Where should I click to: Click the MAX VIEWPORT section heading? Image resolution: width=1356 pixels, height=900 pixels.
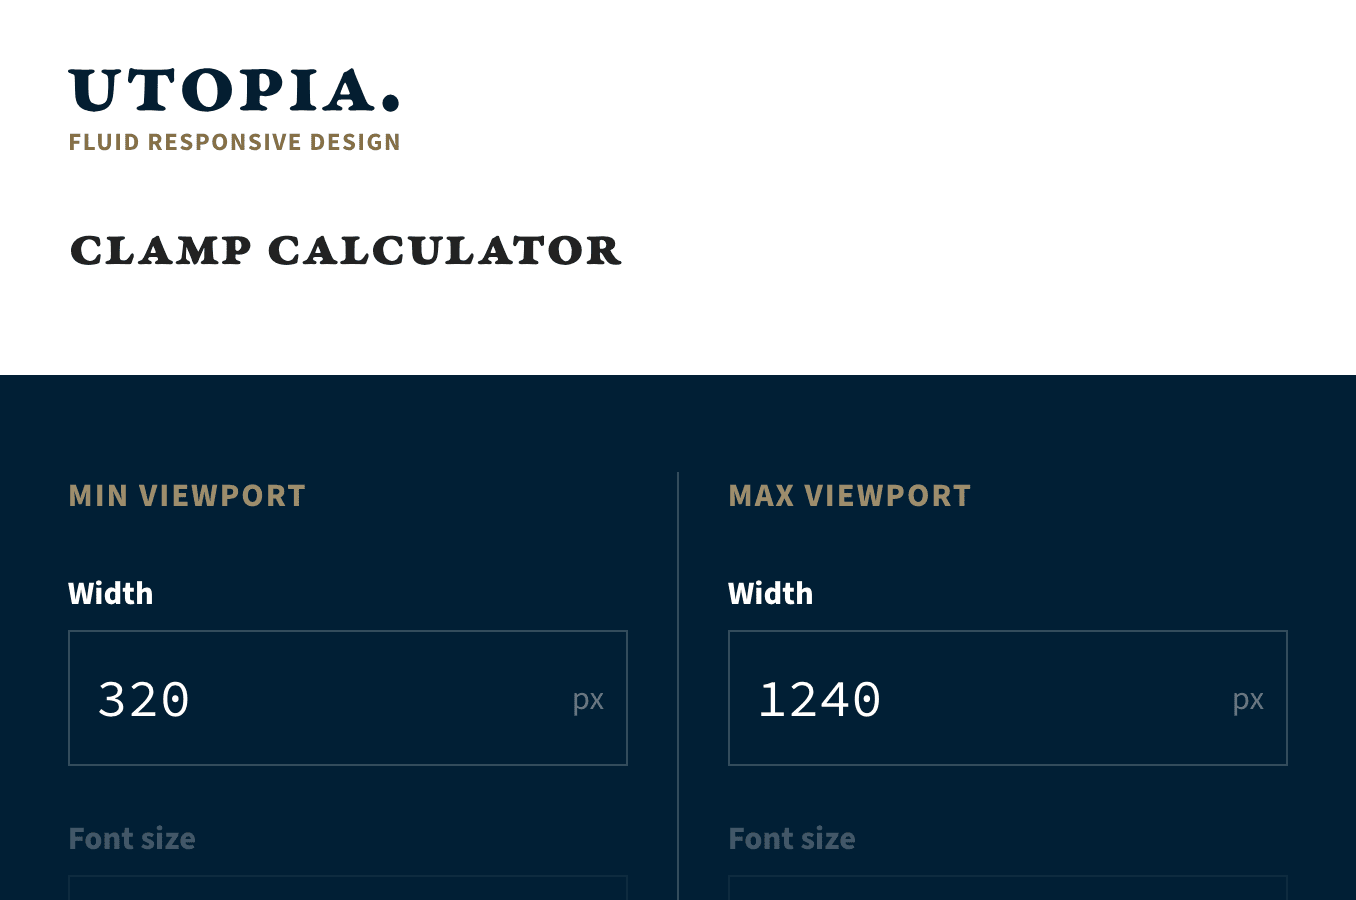pos(849,495)
